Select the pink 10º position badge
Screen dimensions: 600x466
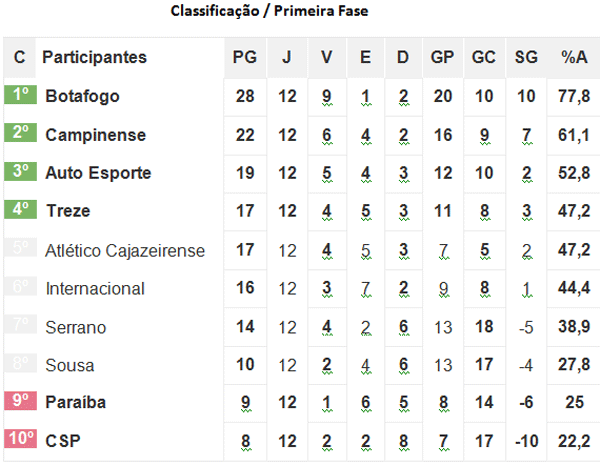[x=20, y=440]
